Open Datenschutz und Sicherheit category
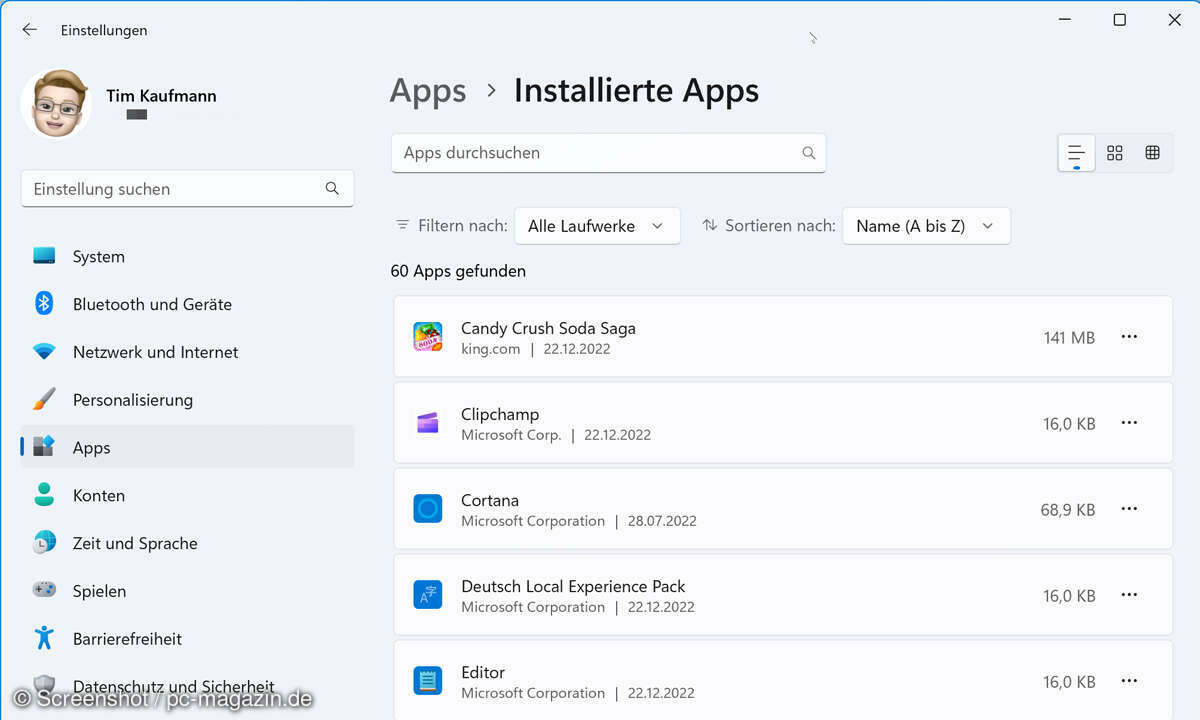The image size is (1200, 720). click(187, 686)
